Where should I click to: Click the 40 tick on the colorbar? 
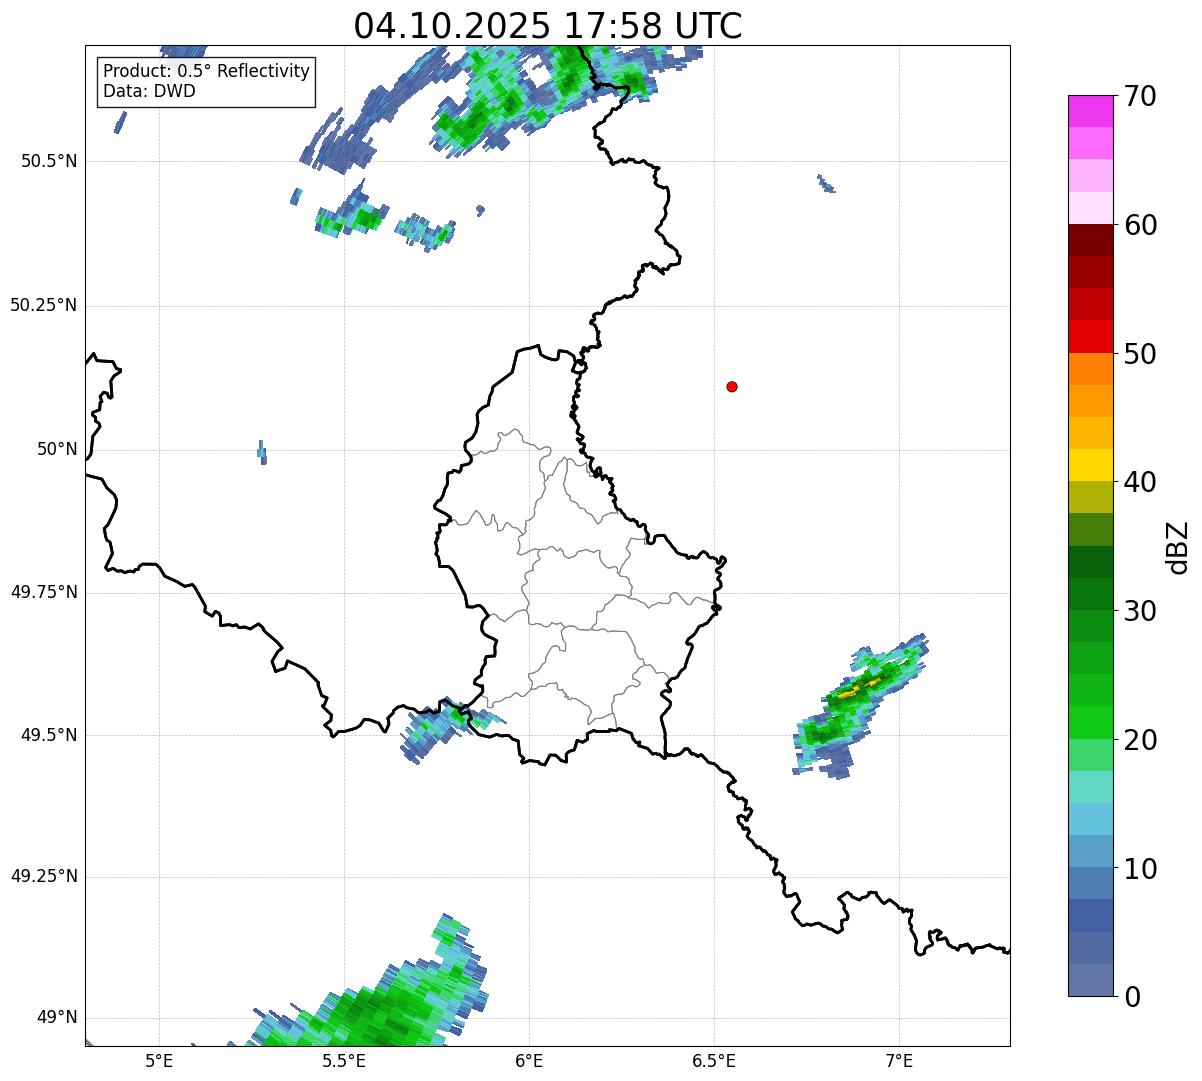click(1140, 482)
